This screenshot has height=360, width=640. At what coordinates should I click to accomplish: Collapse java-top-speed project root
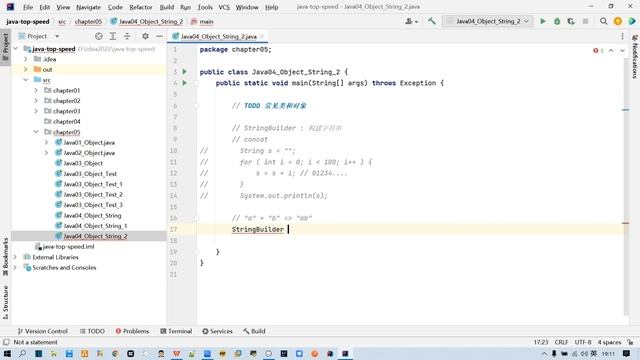pos(16,49)
